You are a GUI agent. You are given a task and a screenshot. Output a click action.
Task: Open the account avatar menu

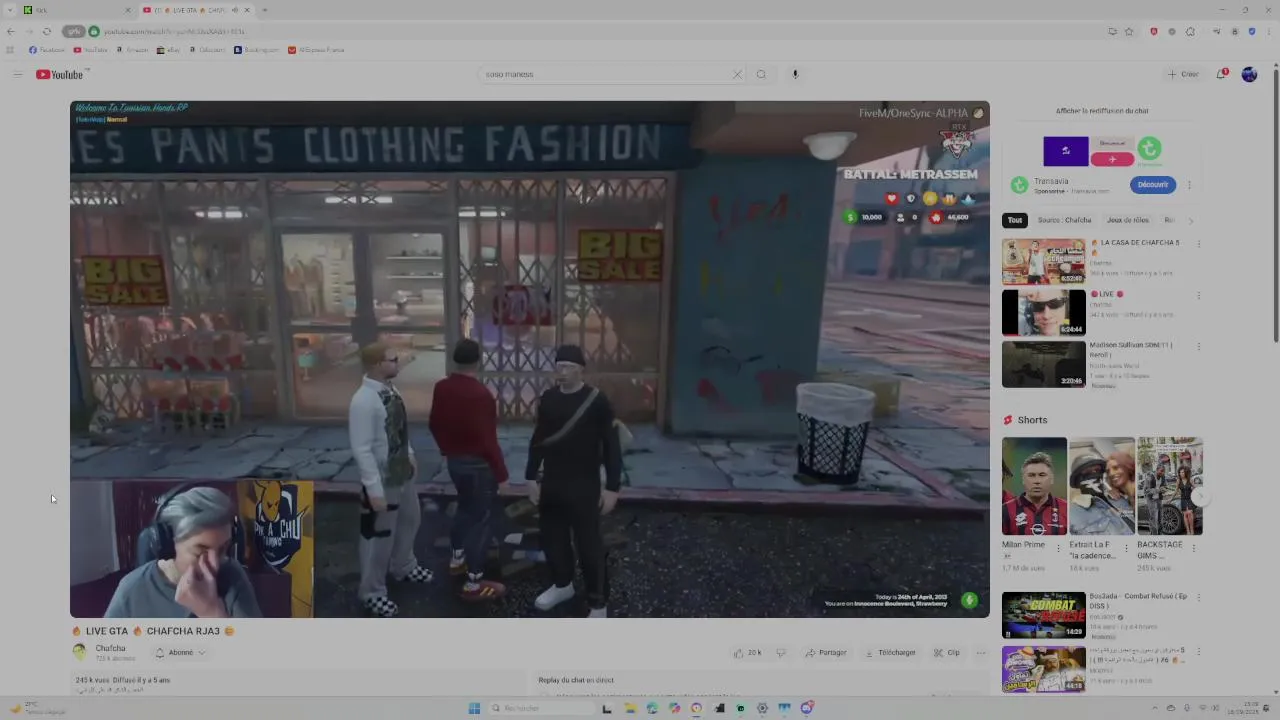coord(1249,74)
